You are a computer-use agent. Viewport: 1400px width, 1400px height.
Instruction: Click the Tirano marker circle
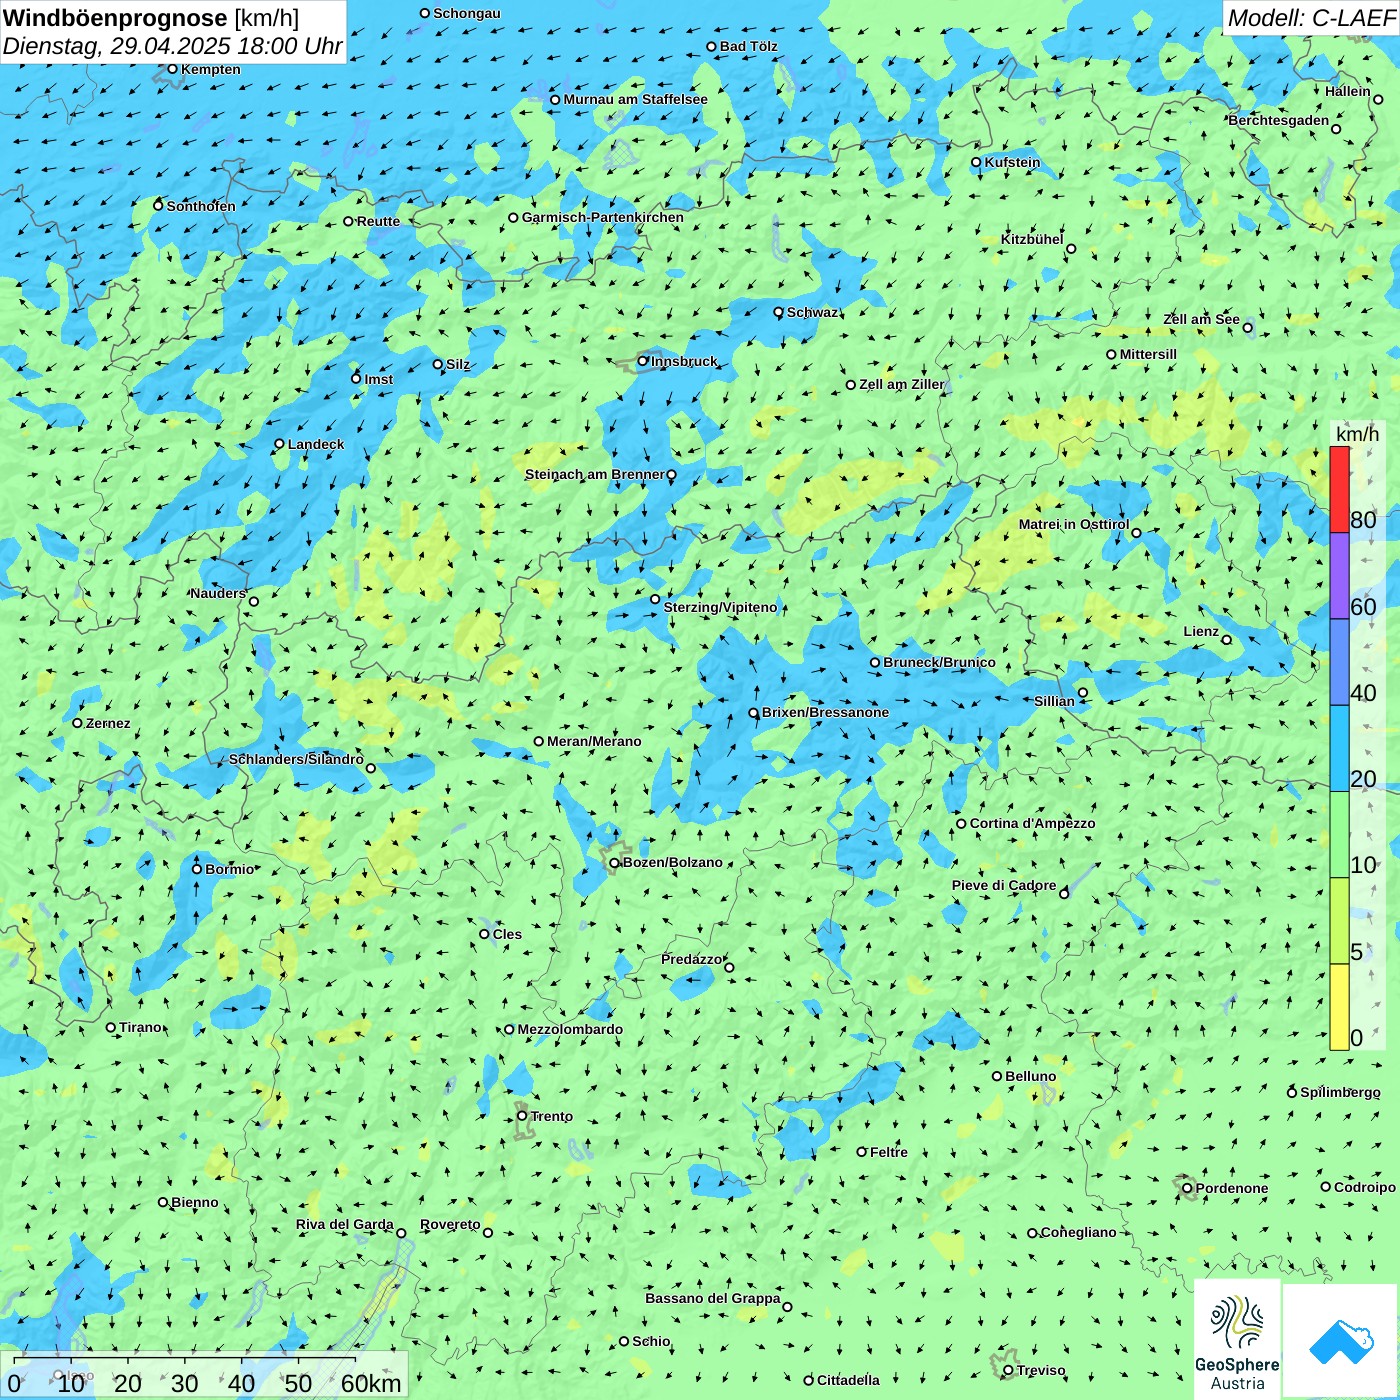click(111, 1027)
